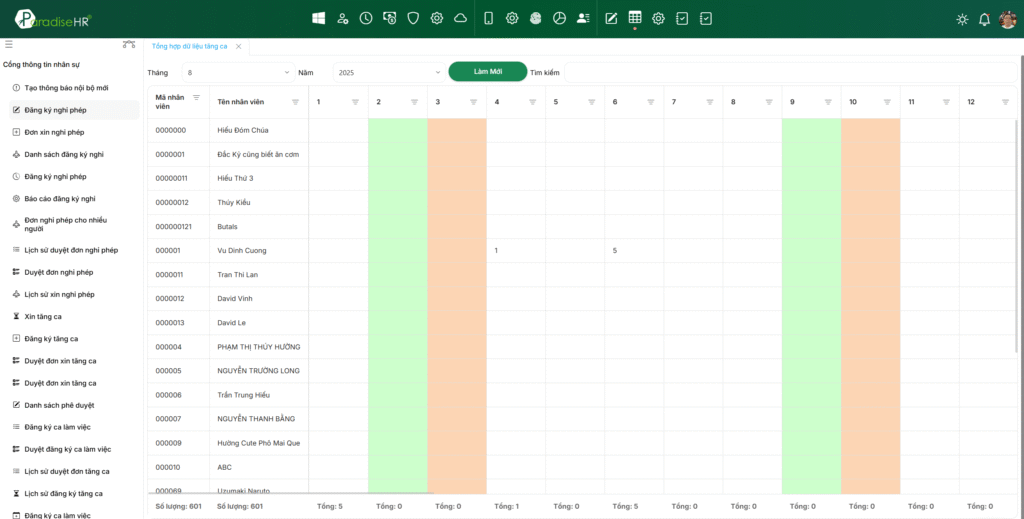Click the Cổng thông tin nhân sự header
This screenshot has height=519, width=1024.
(42, 65)
